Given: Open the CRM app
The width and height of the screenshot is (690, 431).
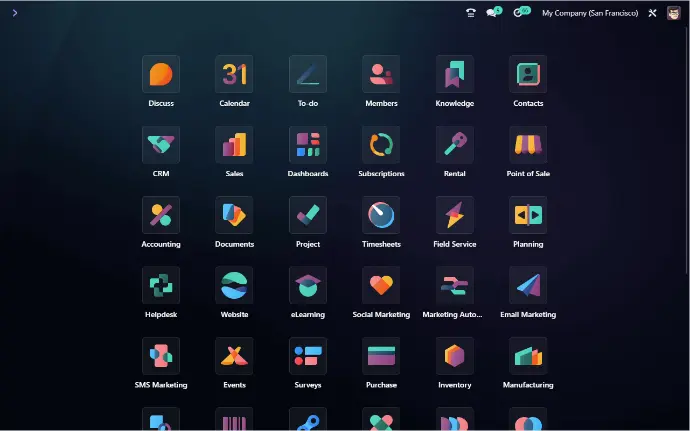Looking at the screenshot, I should [161, 144].
